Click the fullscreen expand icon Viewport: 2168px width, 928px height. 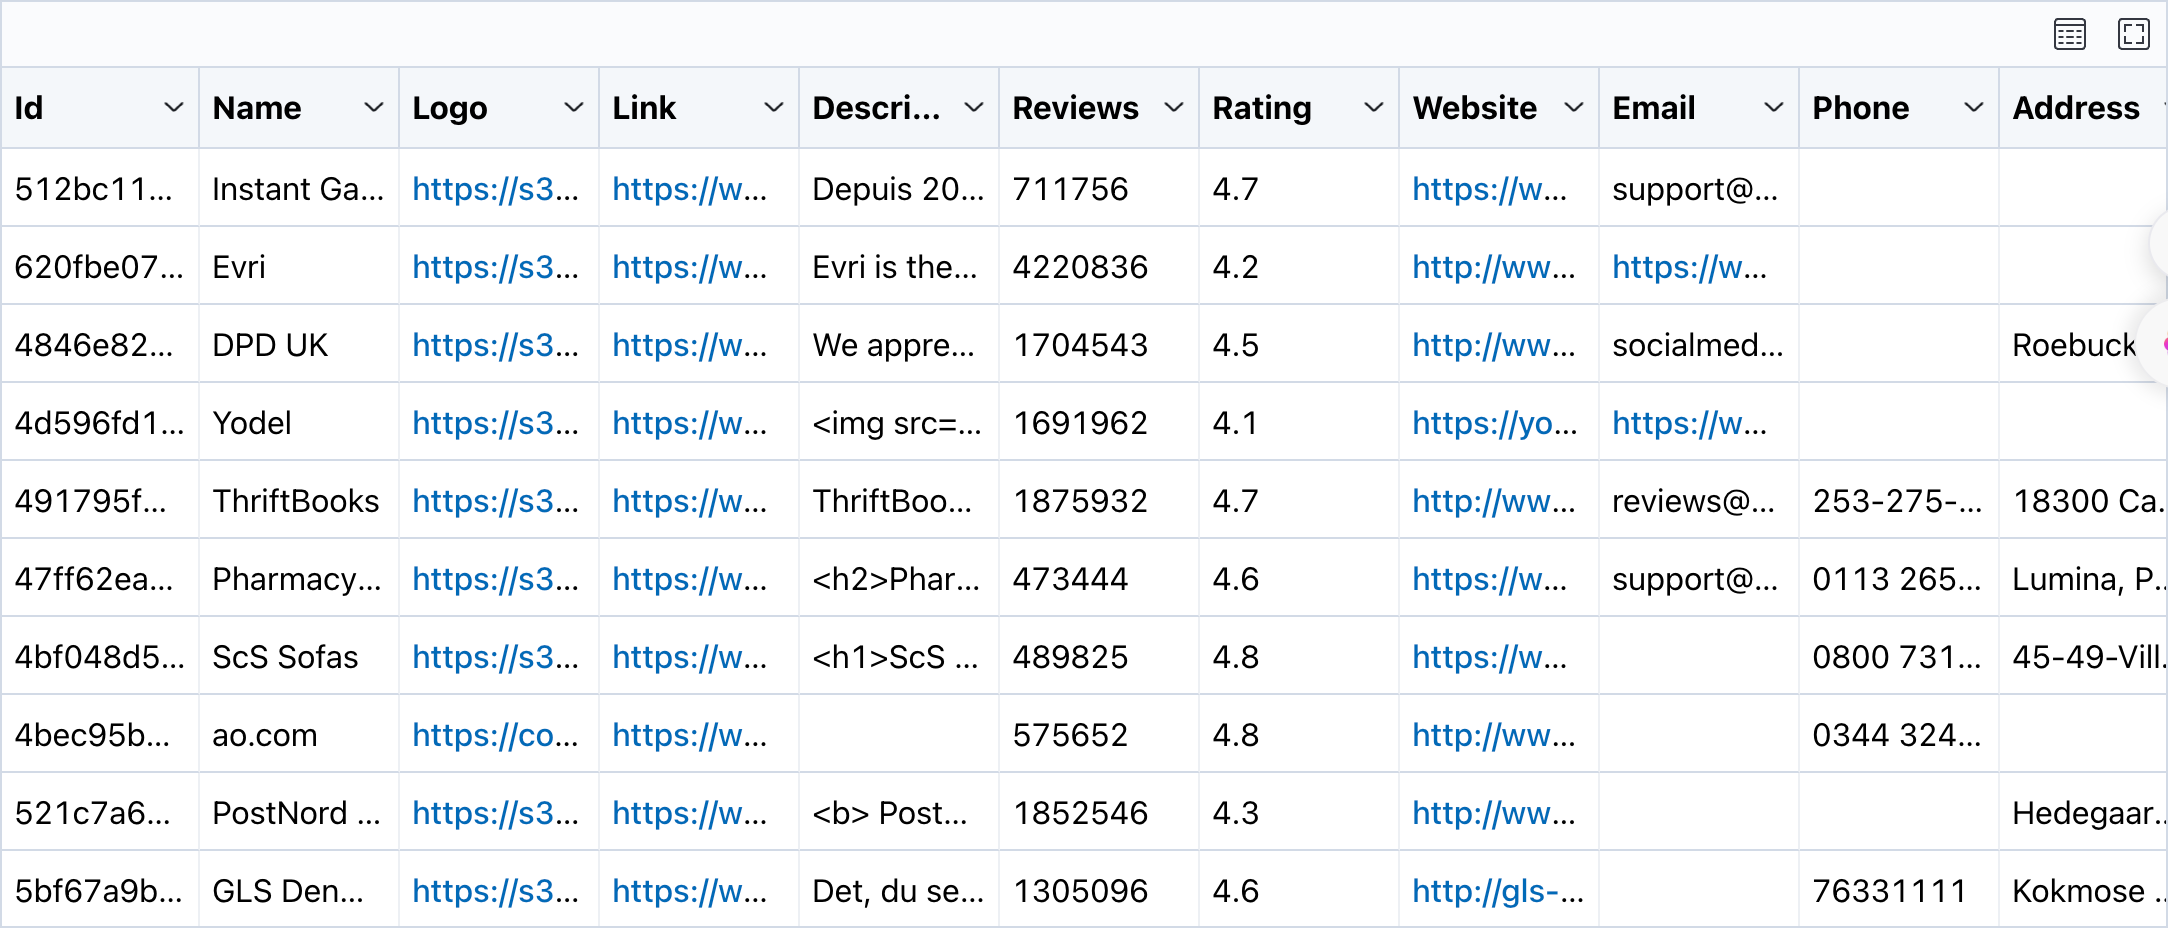2133,35
